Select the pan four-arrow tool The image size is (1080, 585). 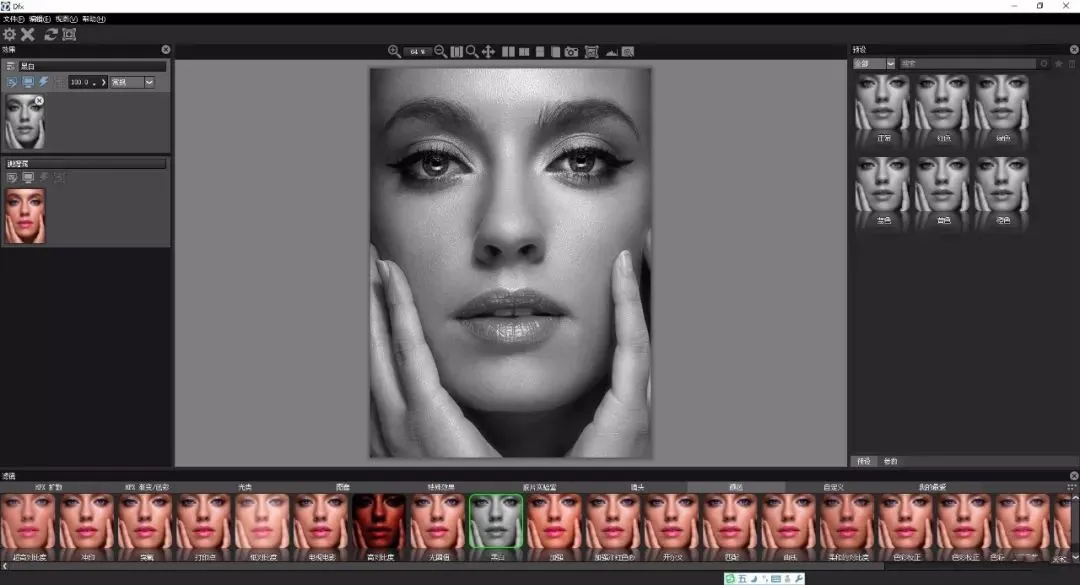click(488, 52)
